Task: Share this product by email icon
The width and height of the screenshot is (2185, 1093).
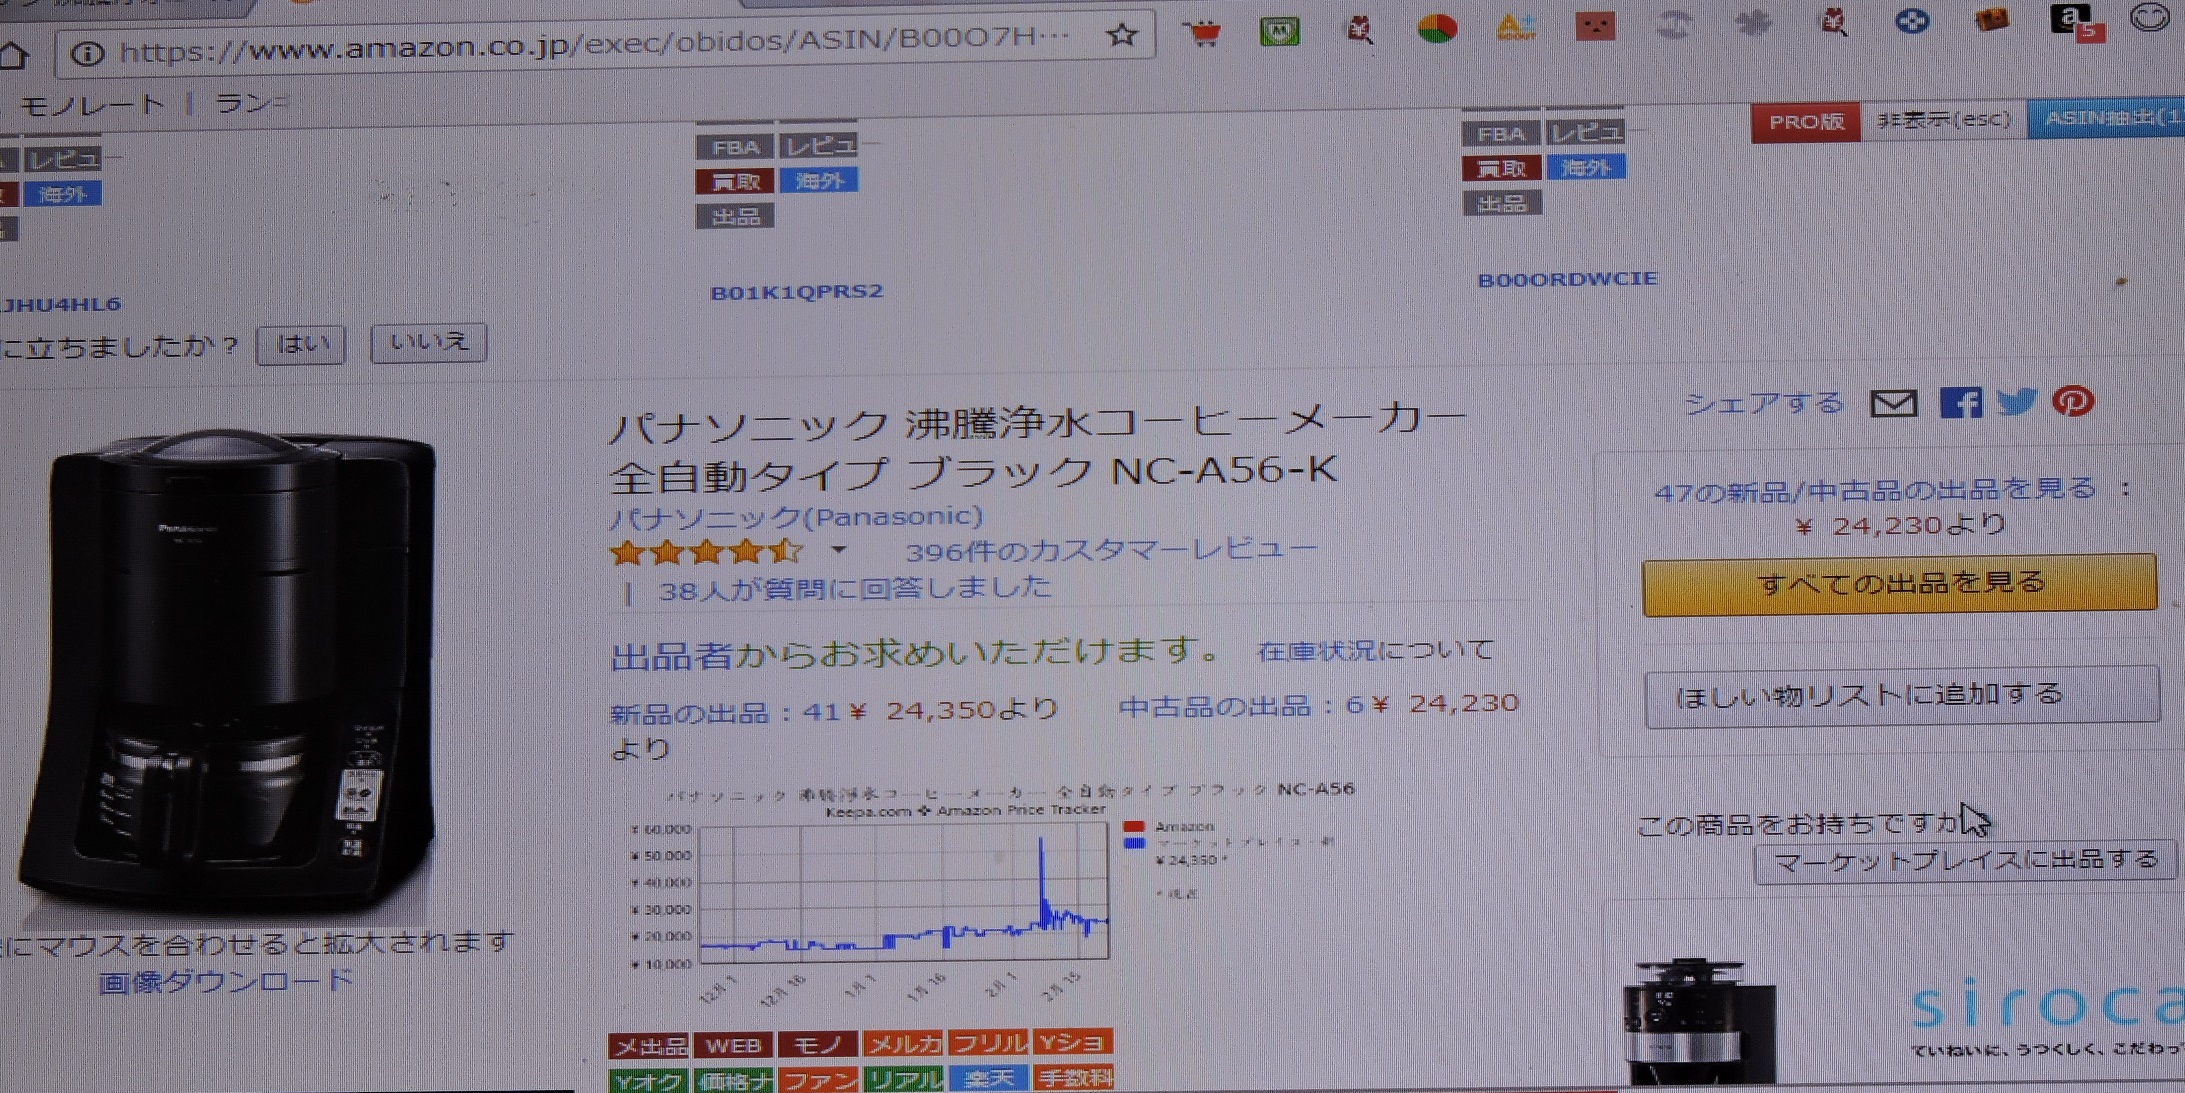Action: (1893, 404)
